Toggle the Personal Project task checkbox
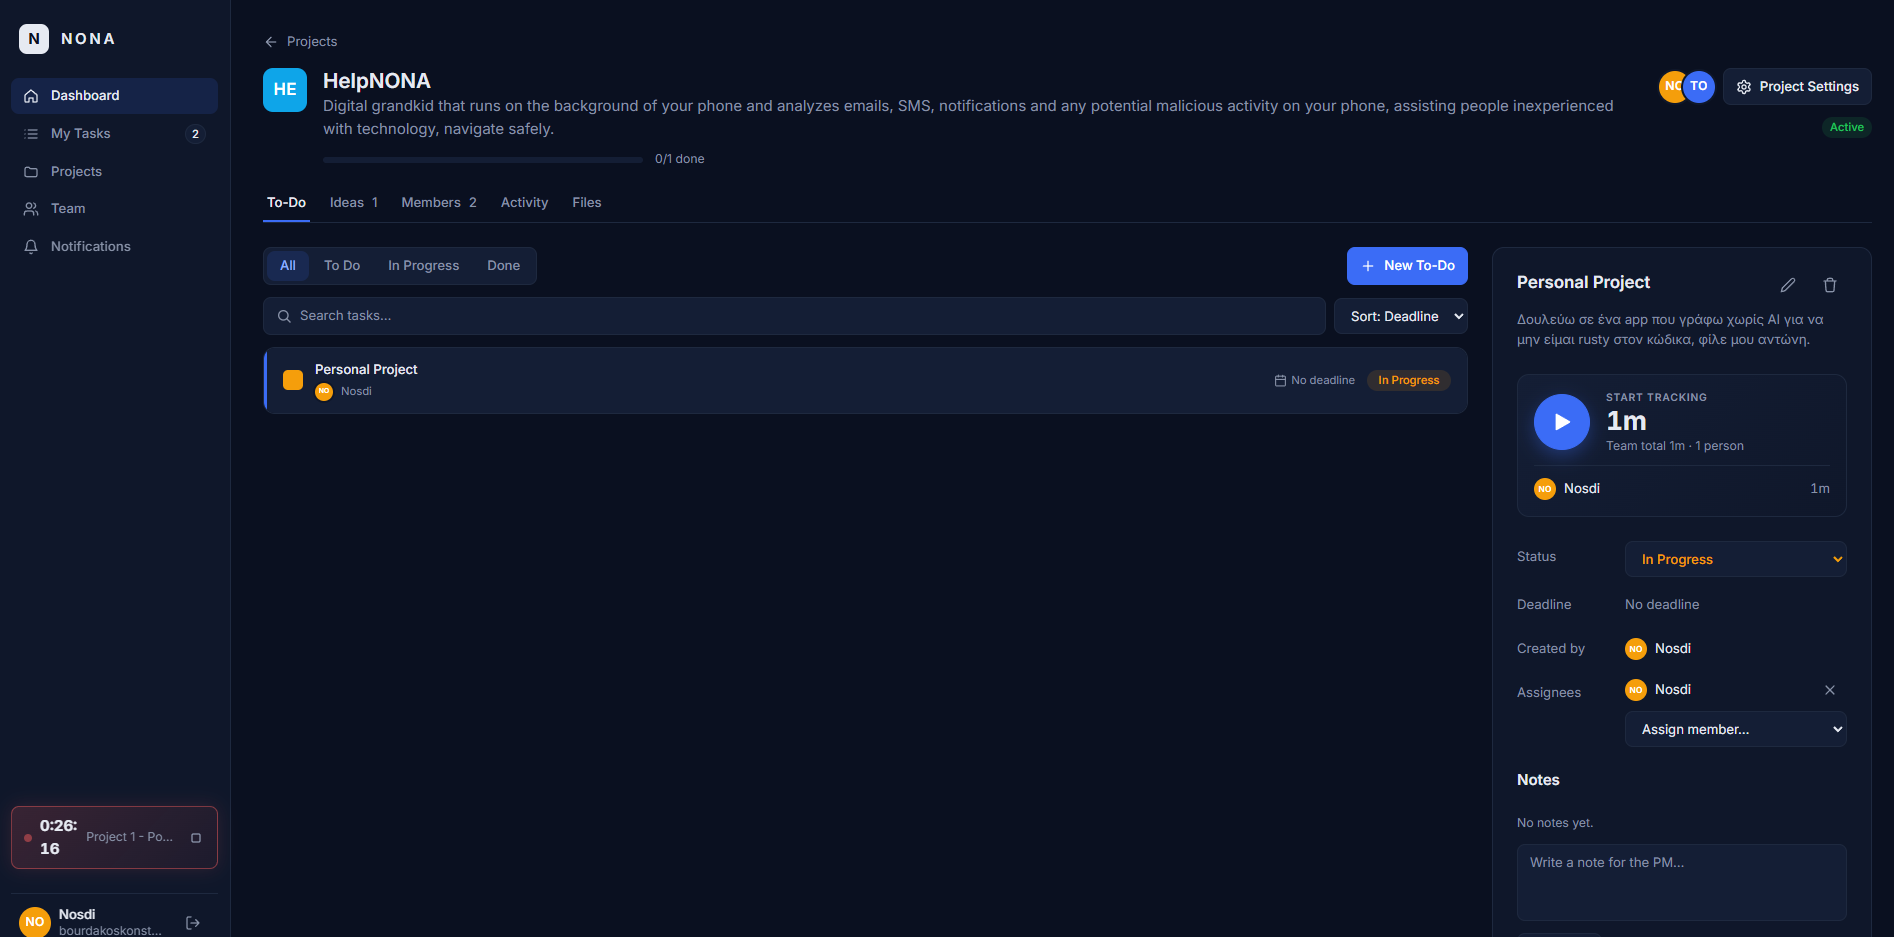 tap(293, 380)
